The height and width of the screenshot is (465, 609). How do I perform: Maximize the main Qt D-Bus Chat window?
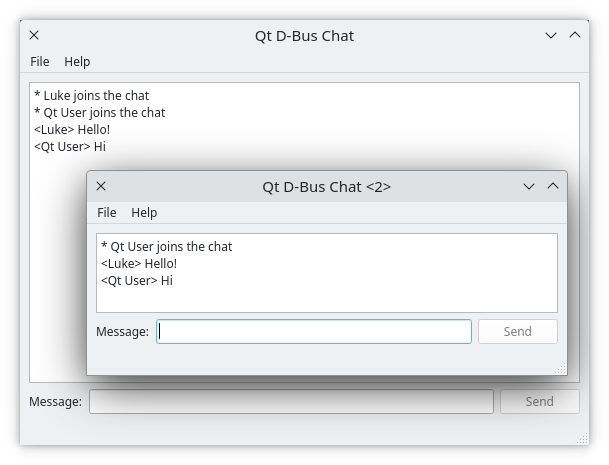click(575, 35)
